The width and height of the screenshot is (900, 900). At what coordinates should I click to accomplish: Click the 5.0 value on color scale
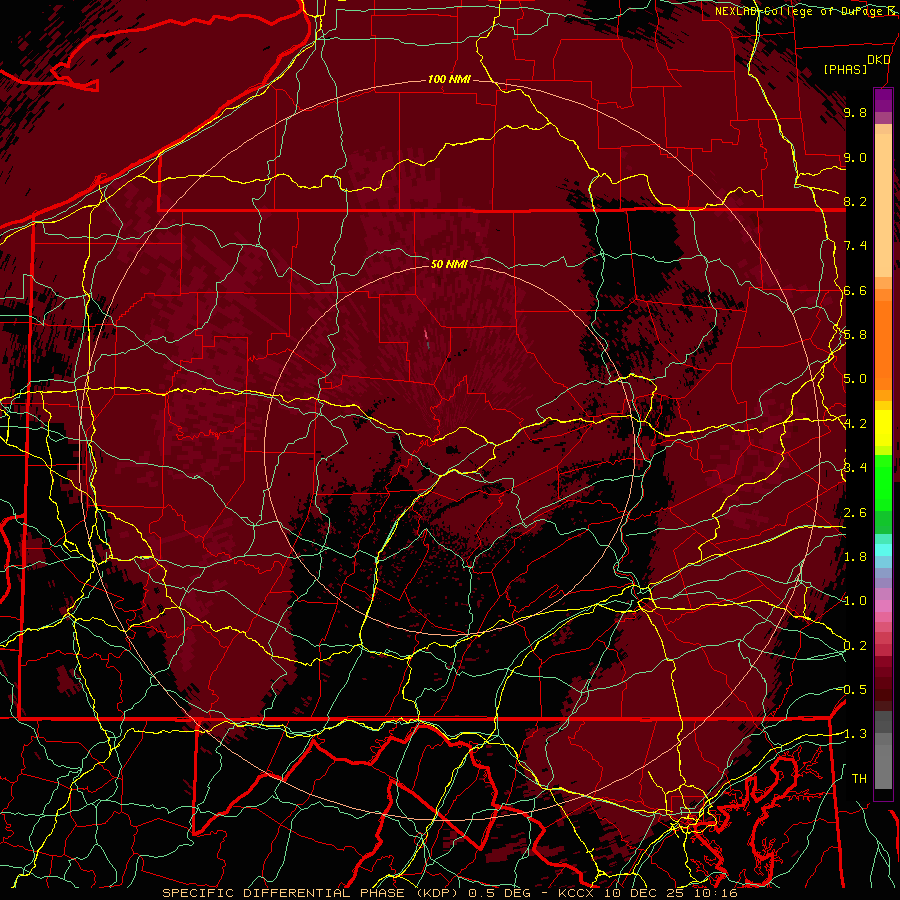855,379
